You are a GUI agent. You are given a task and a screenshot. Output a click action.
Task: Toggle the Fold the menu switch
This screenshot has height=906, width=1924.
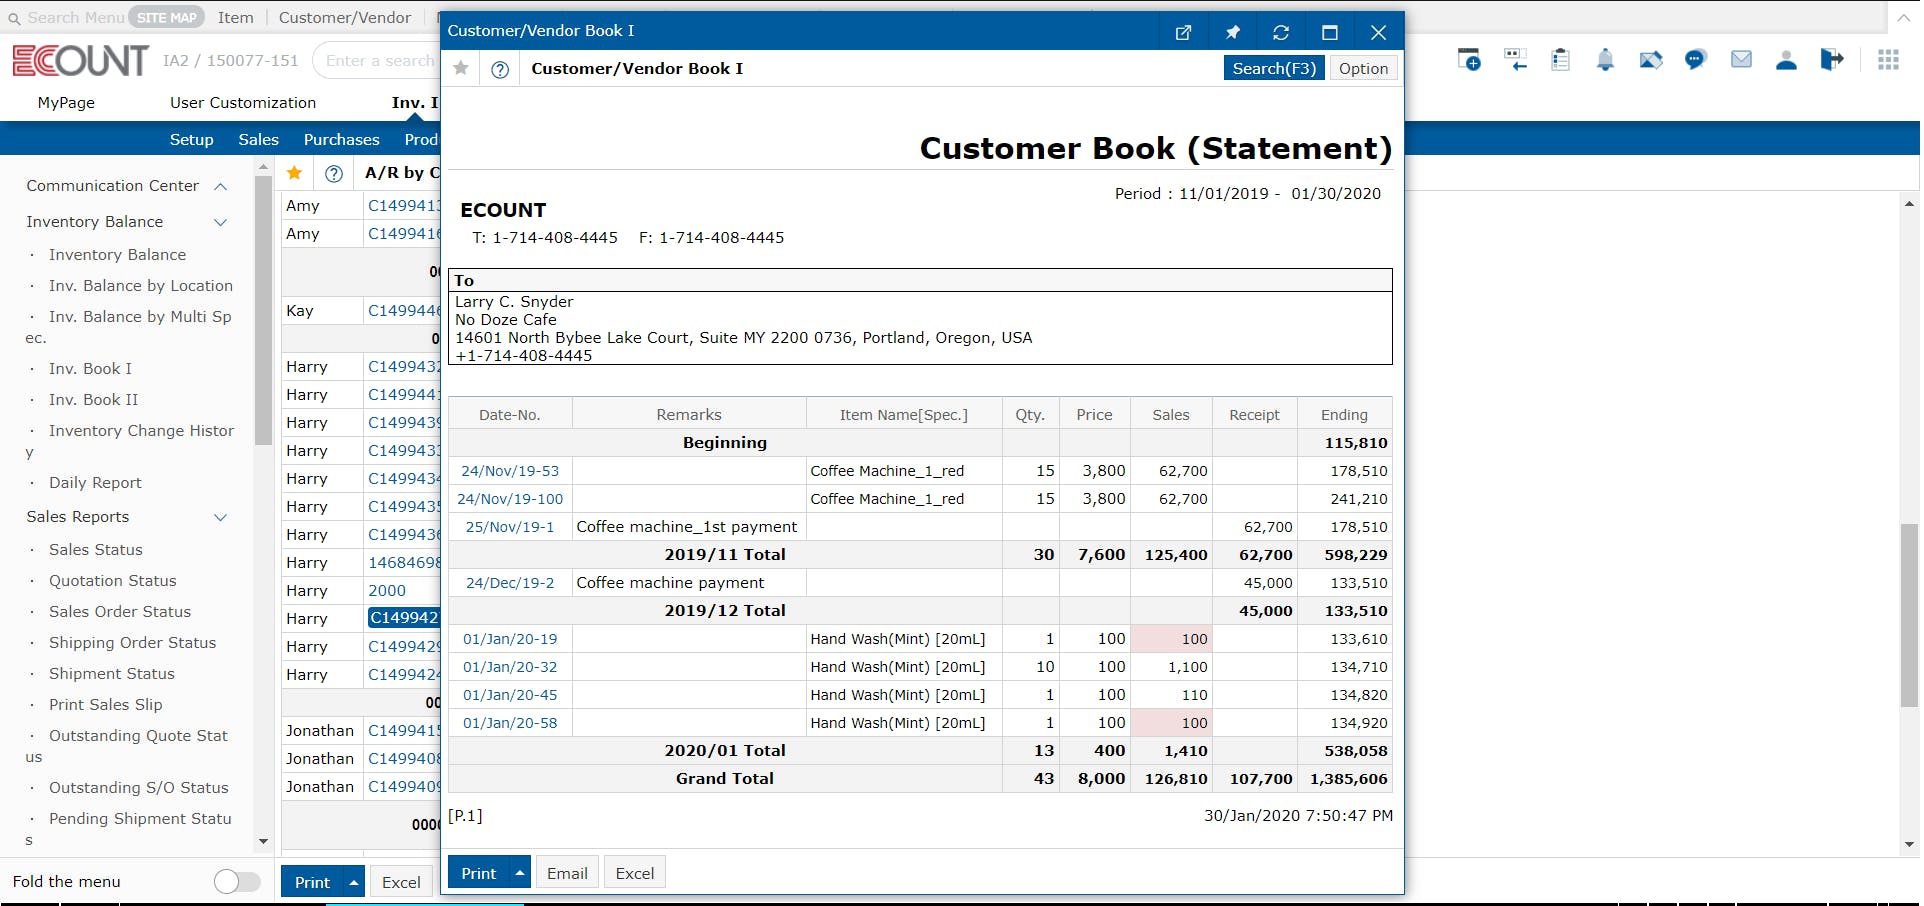[237, 881]
